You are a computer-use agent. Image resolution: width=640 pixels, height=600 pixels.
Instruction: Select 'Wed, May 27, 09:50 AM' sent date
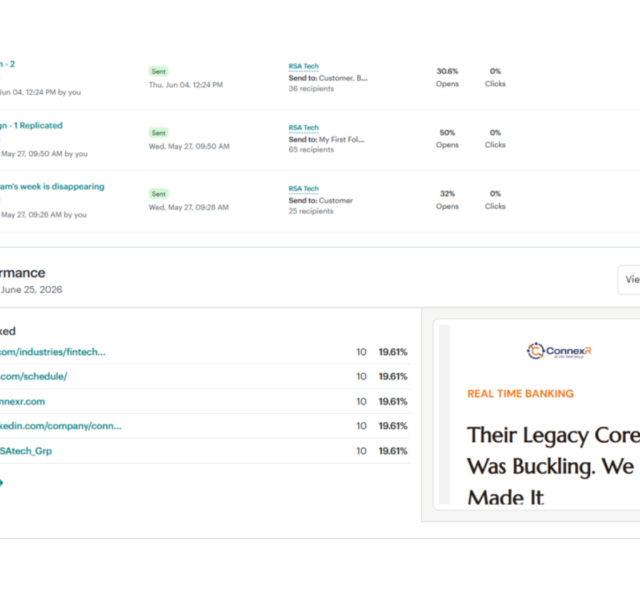pos(189,146)
